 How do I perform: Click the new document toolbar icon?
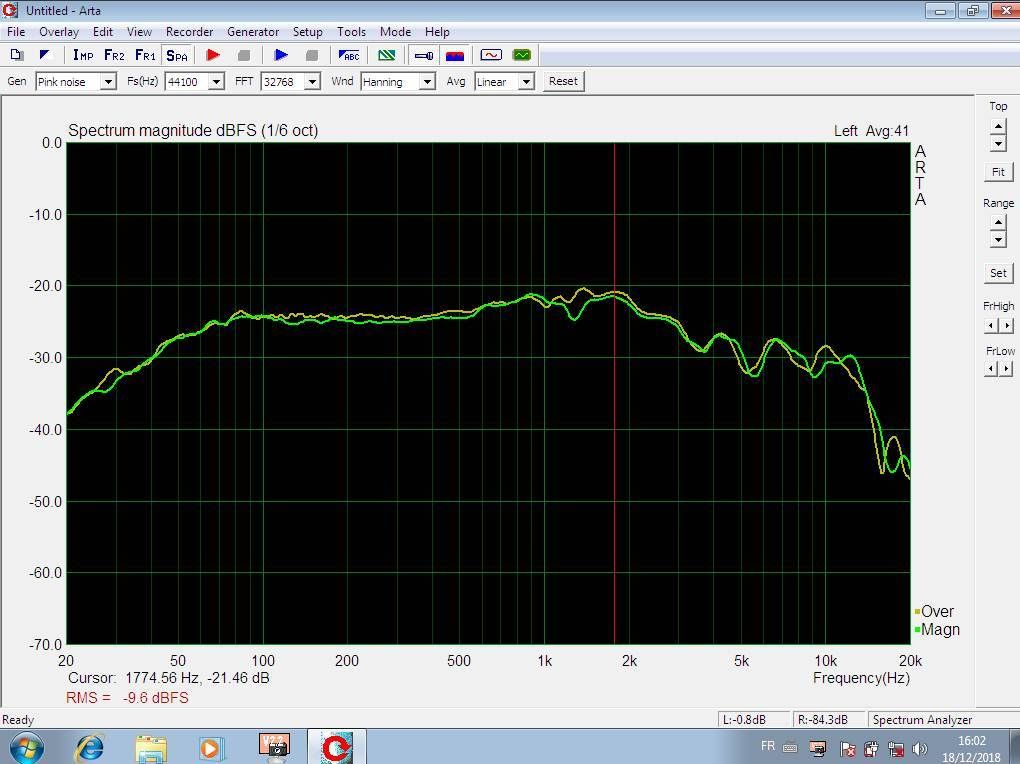[17, 55]
